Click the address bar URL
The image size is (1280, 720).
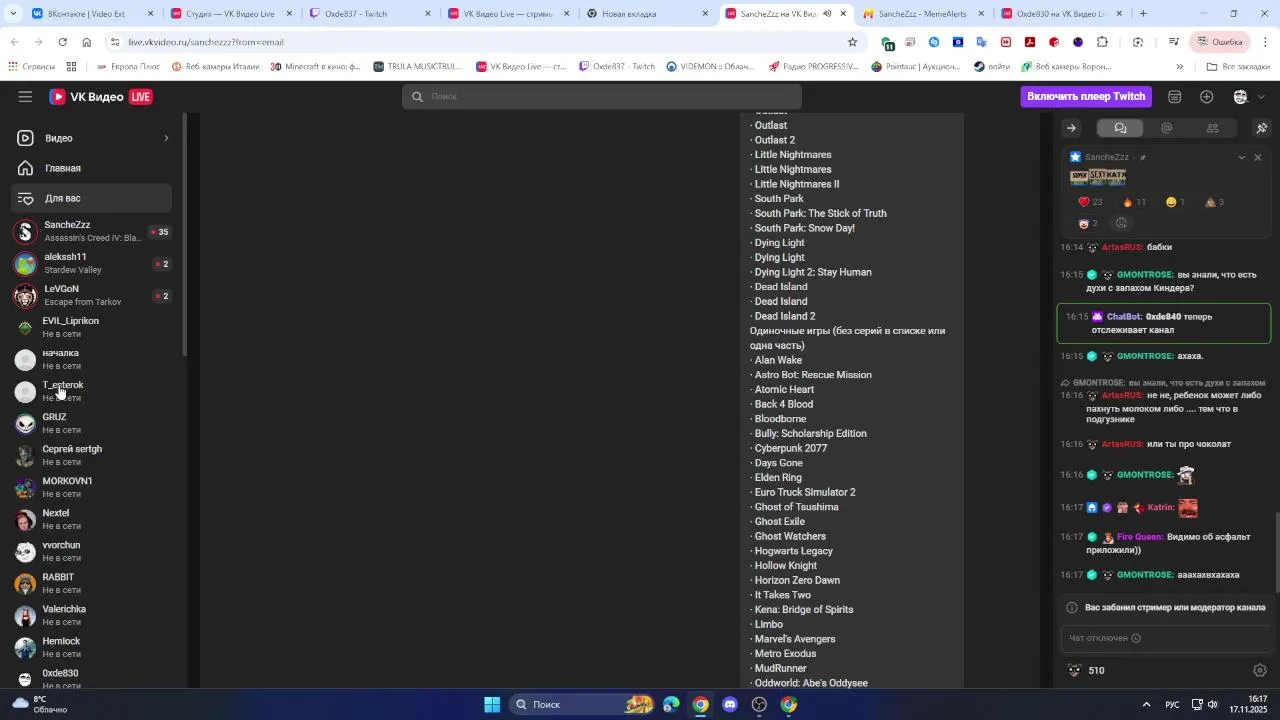tap(205, 42)
